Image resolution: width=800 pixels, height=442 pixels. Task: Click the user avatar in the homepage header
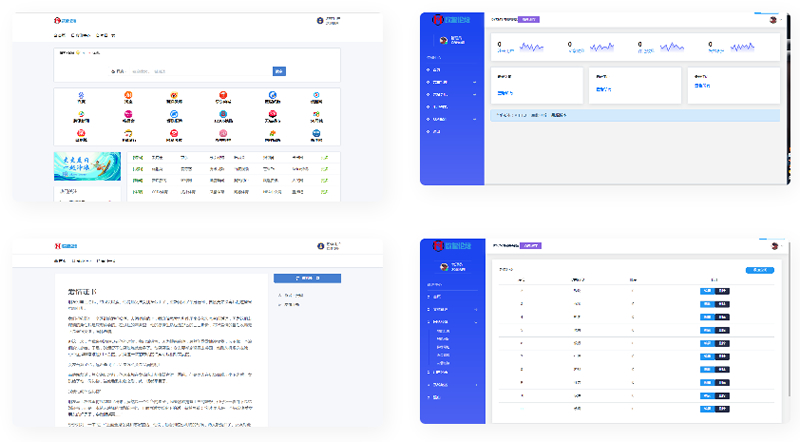click(321, 20)
